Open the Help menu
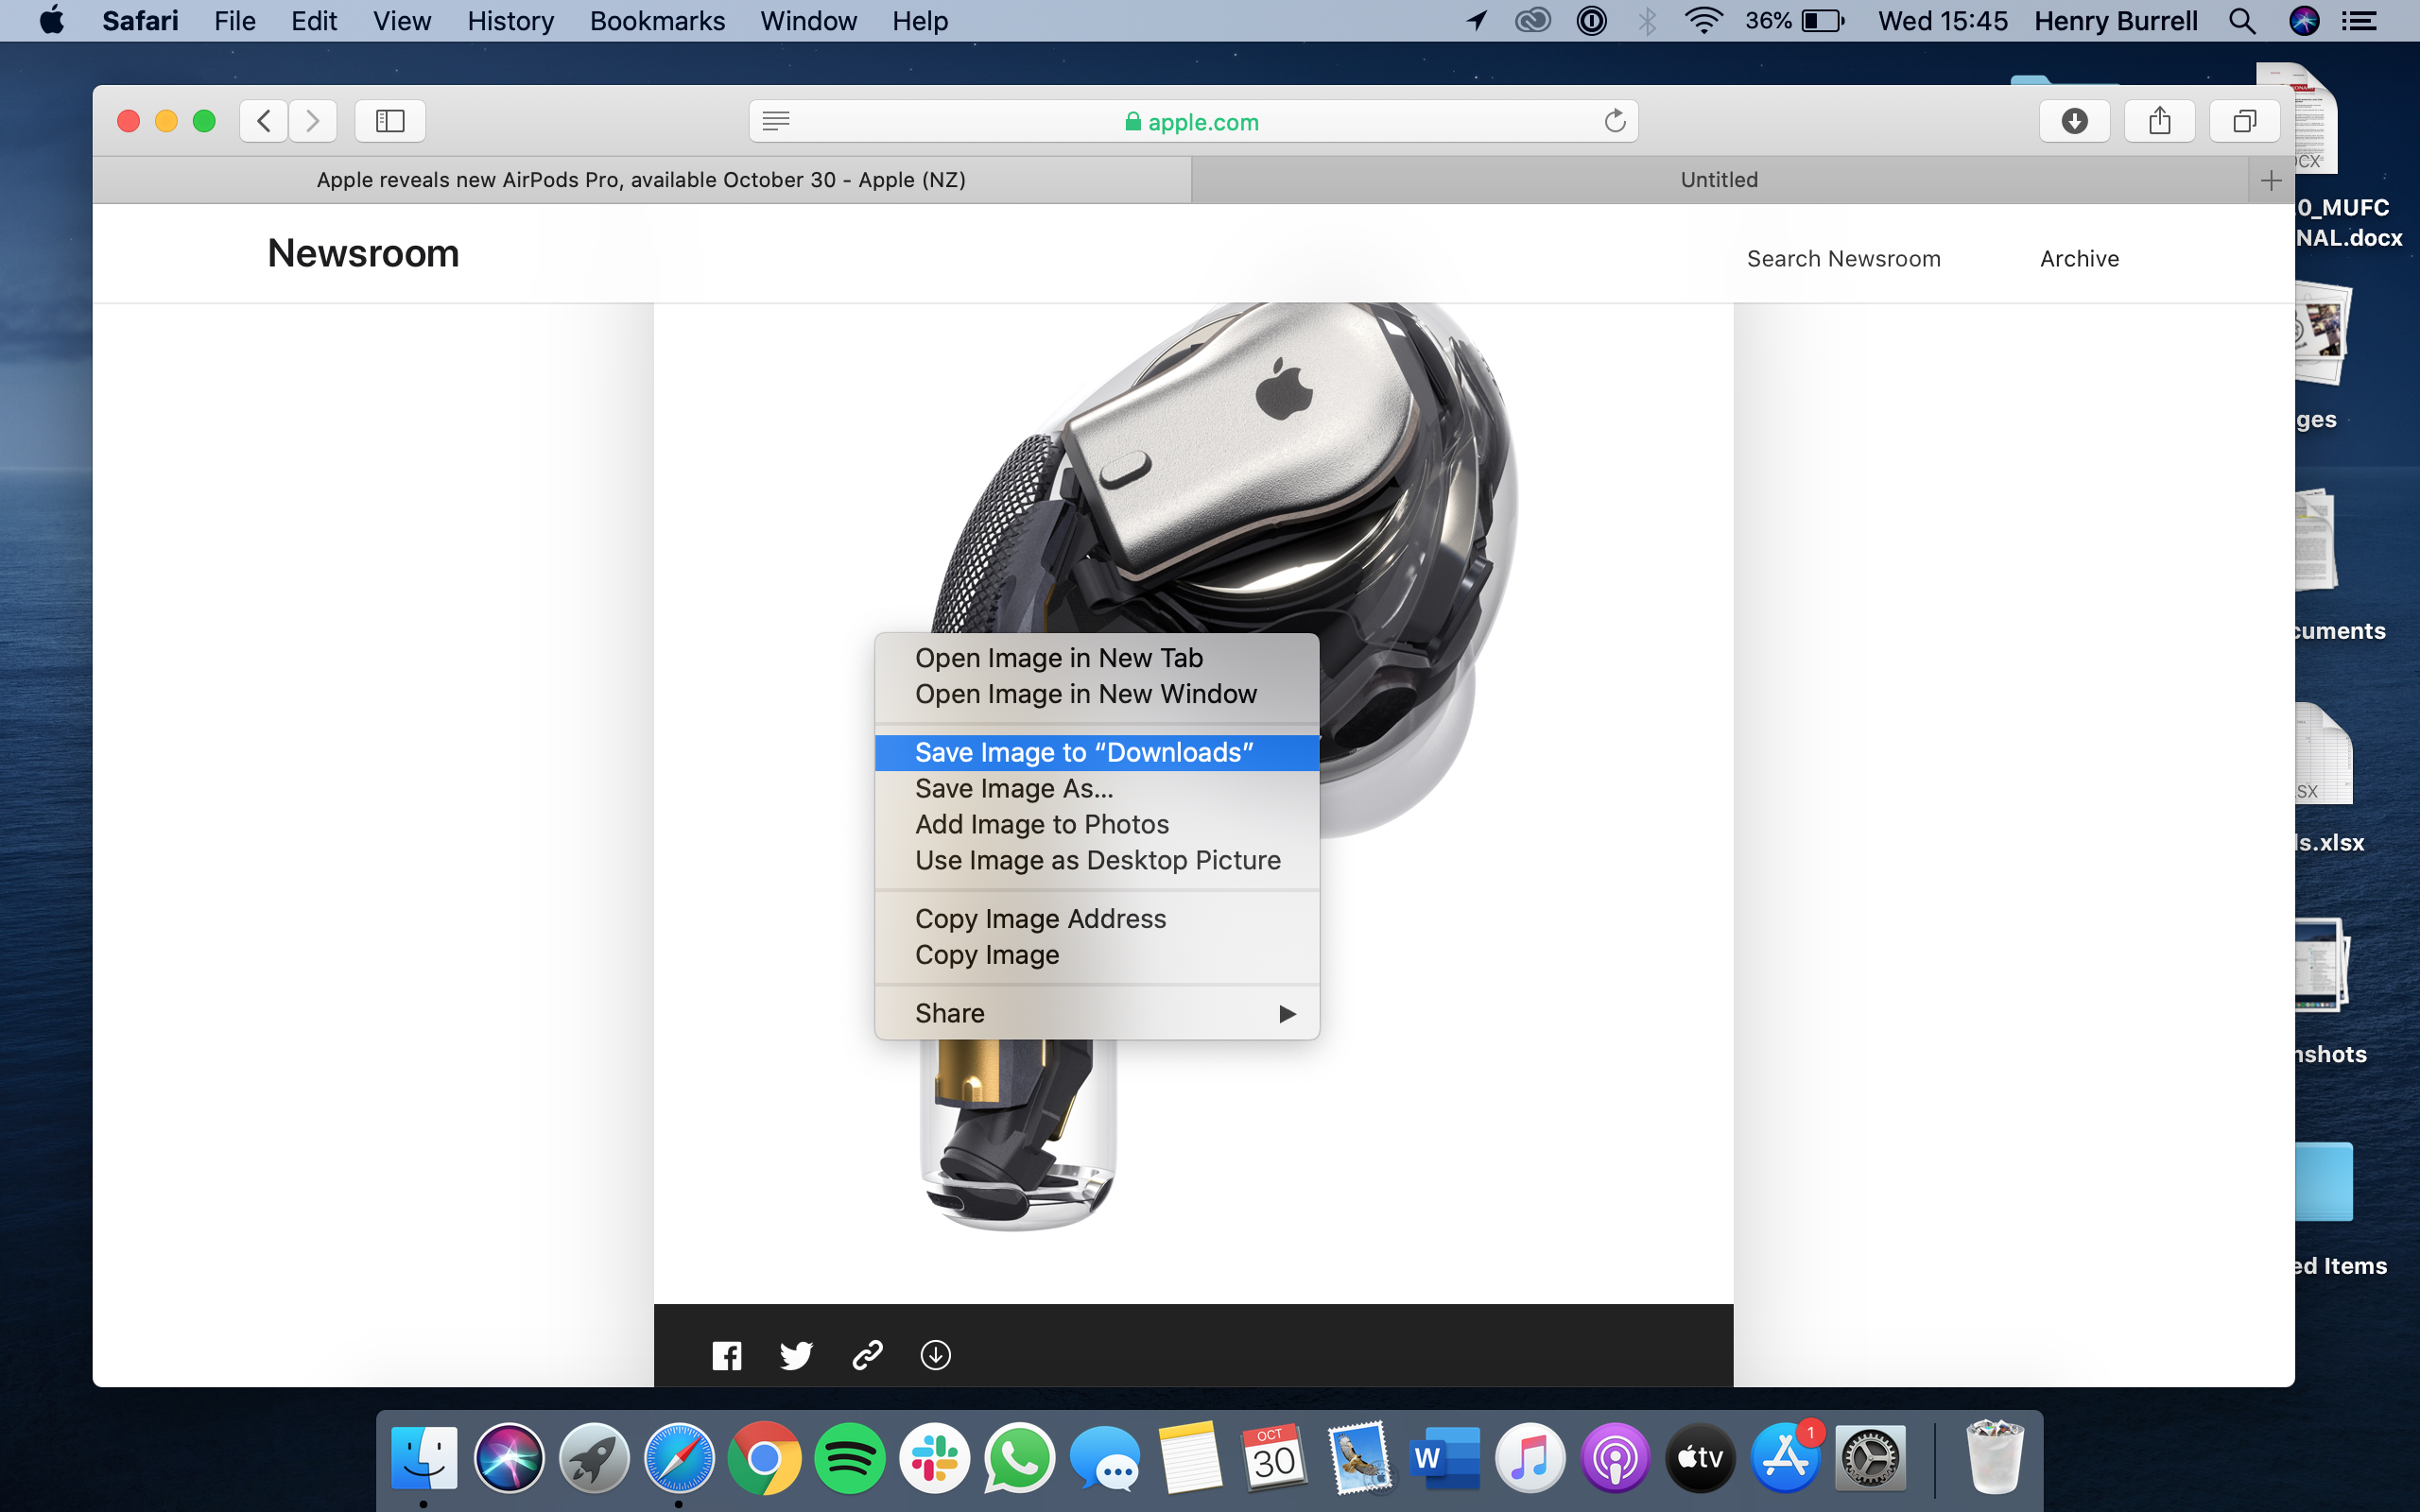The image size is (2420, 1512). pos(920,21)
